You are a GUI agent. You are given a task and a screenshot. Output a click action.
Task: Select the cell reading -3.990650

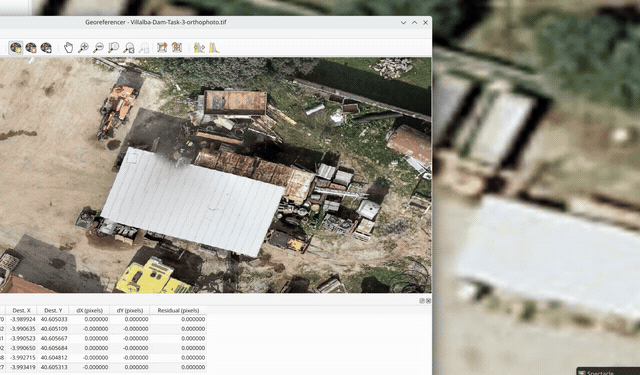pyautogui.click(x=22, y=348)
